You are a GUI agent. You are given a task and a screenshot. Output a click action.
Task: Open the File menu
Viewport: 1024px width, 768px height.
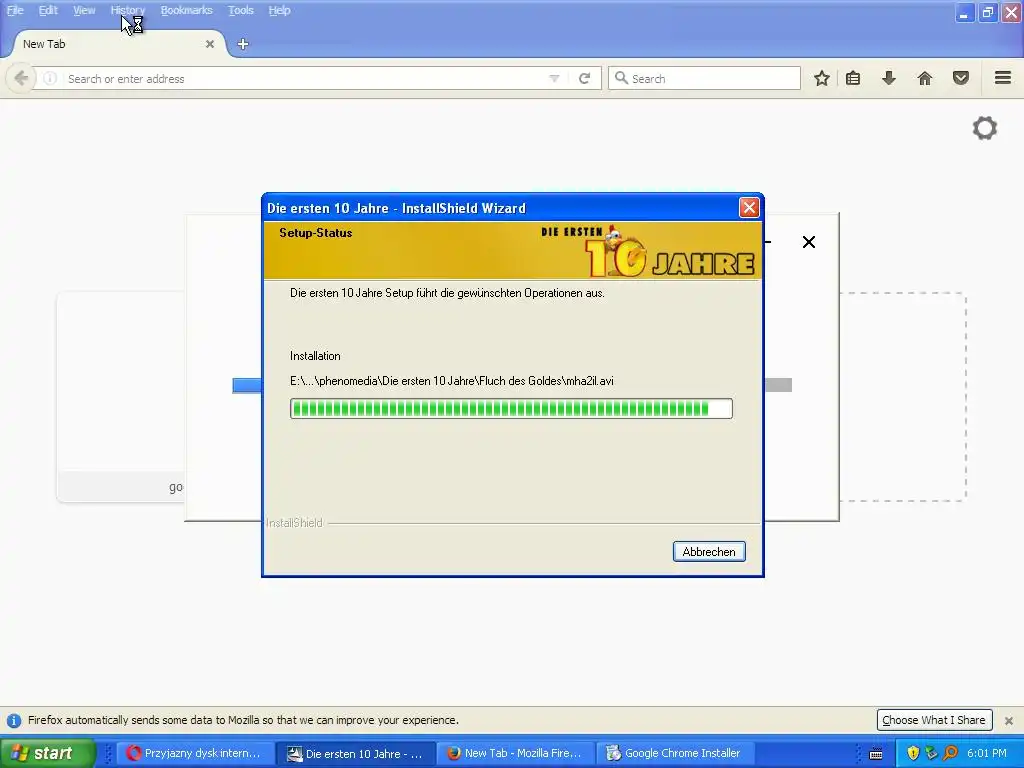tap(15, 10)
